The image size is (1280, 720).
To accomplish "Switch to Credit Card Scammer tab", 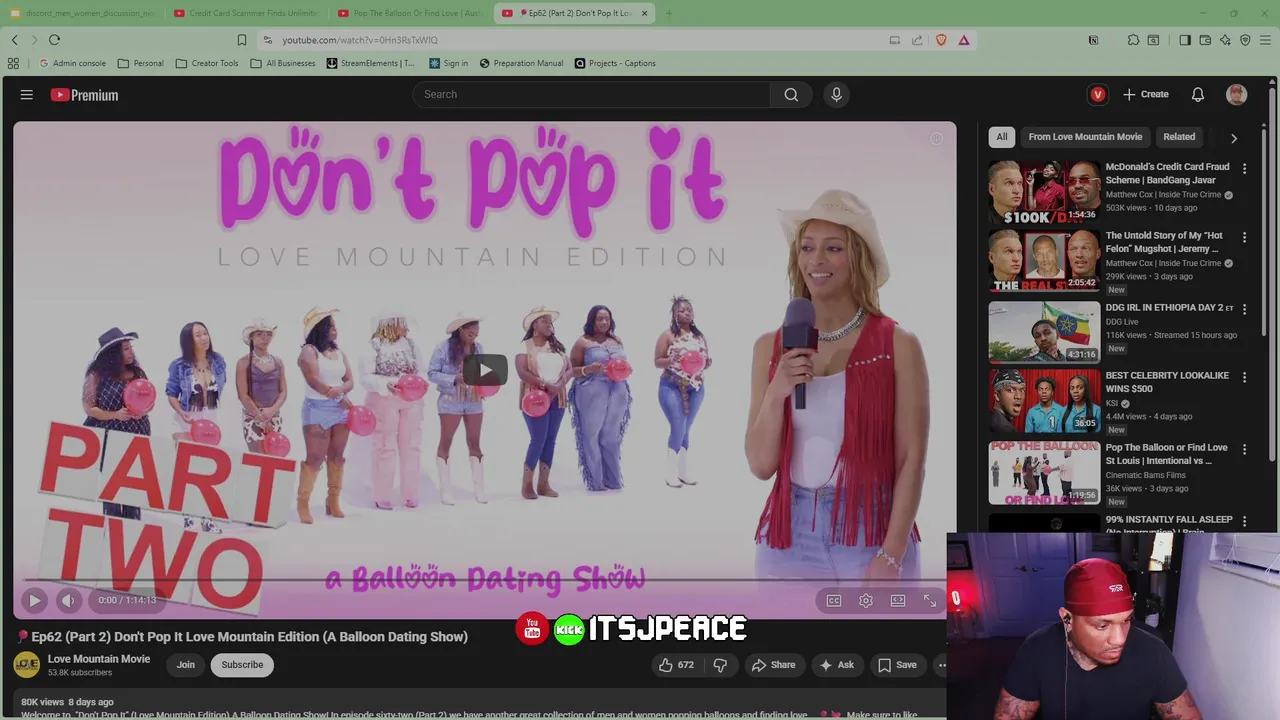I will coord(246,13).
